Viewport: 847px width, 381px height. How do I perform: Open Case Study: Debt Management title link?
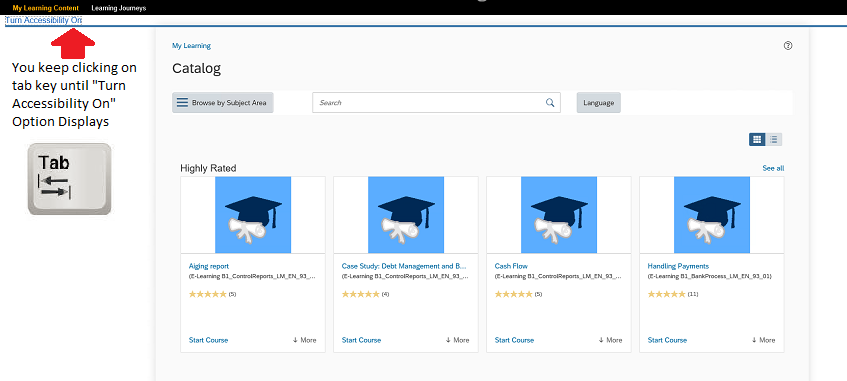pos(404,266)
